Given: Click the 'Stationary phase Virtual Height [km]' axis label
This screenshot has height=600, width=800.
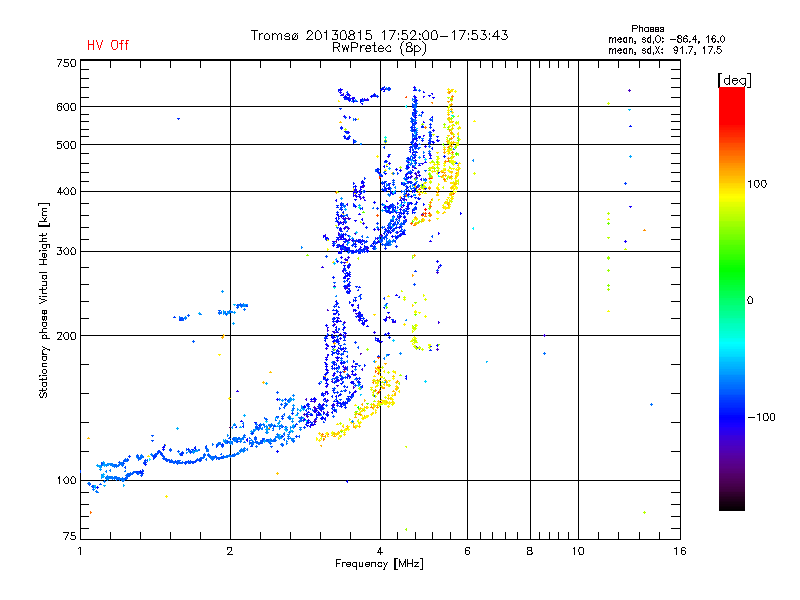Looking at the screenshot, I should point(44,300).
